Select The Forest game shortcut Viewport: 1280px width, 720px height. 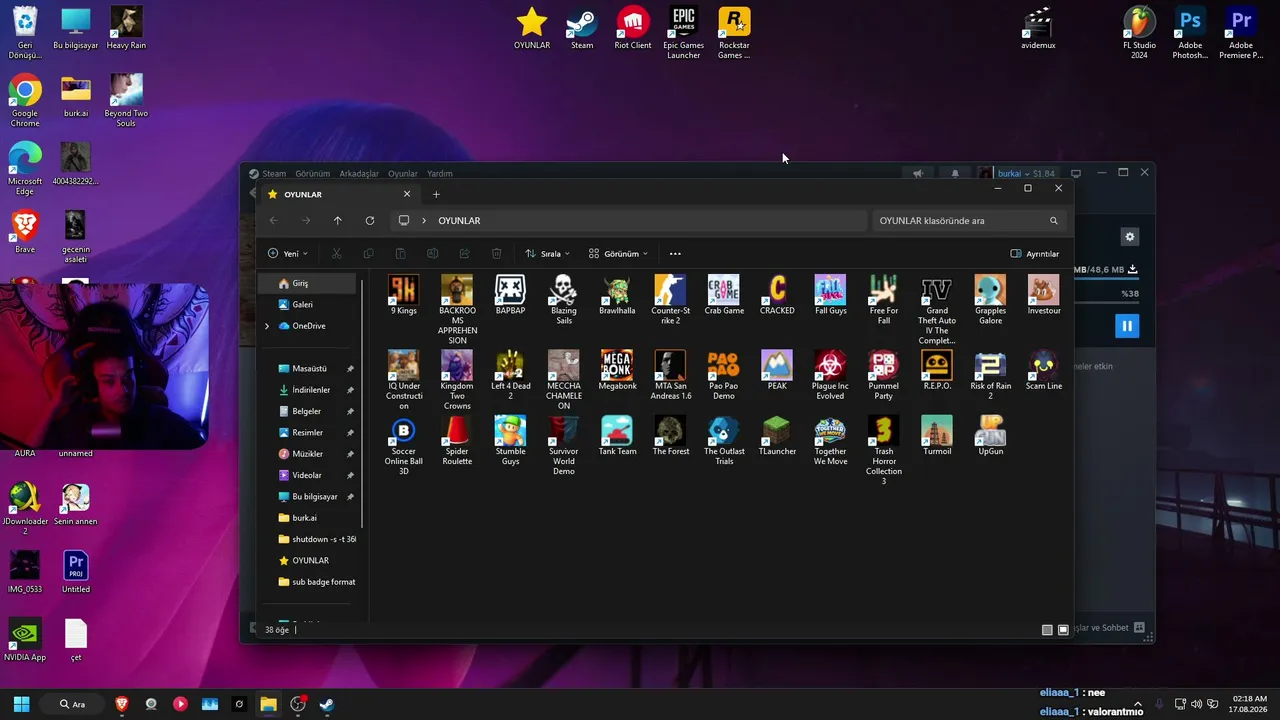click(670, 436)
